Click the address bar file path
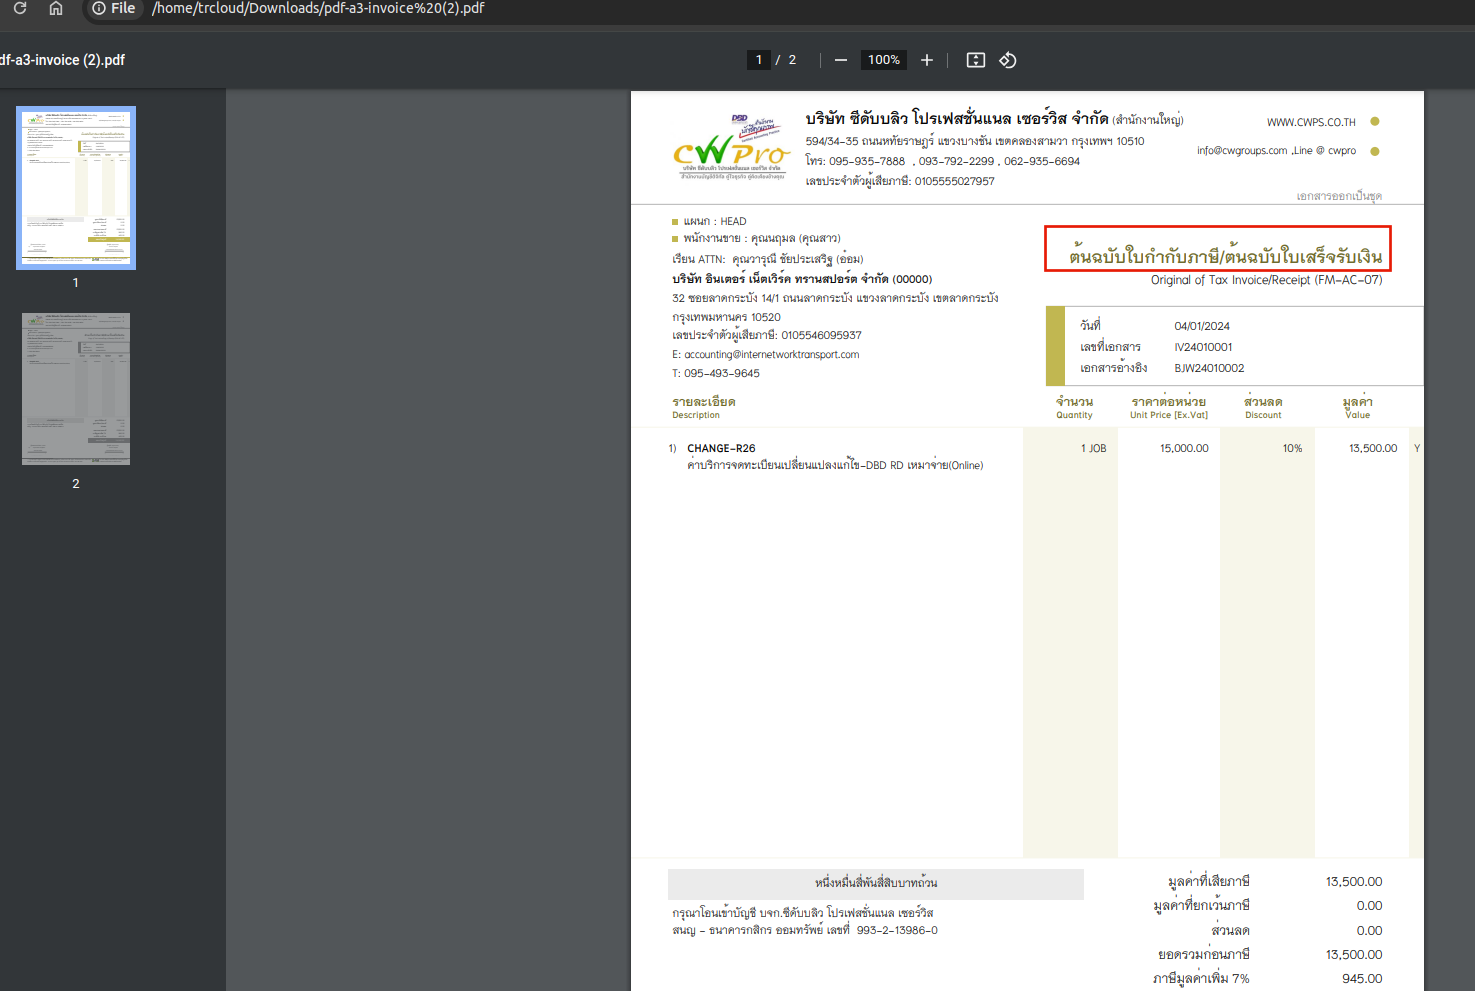The width and height of the screenshot is (1475, 991). click(318, 8)
